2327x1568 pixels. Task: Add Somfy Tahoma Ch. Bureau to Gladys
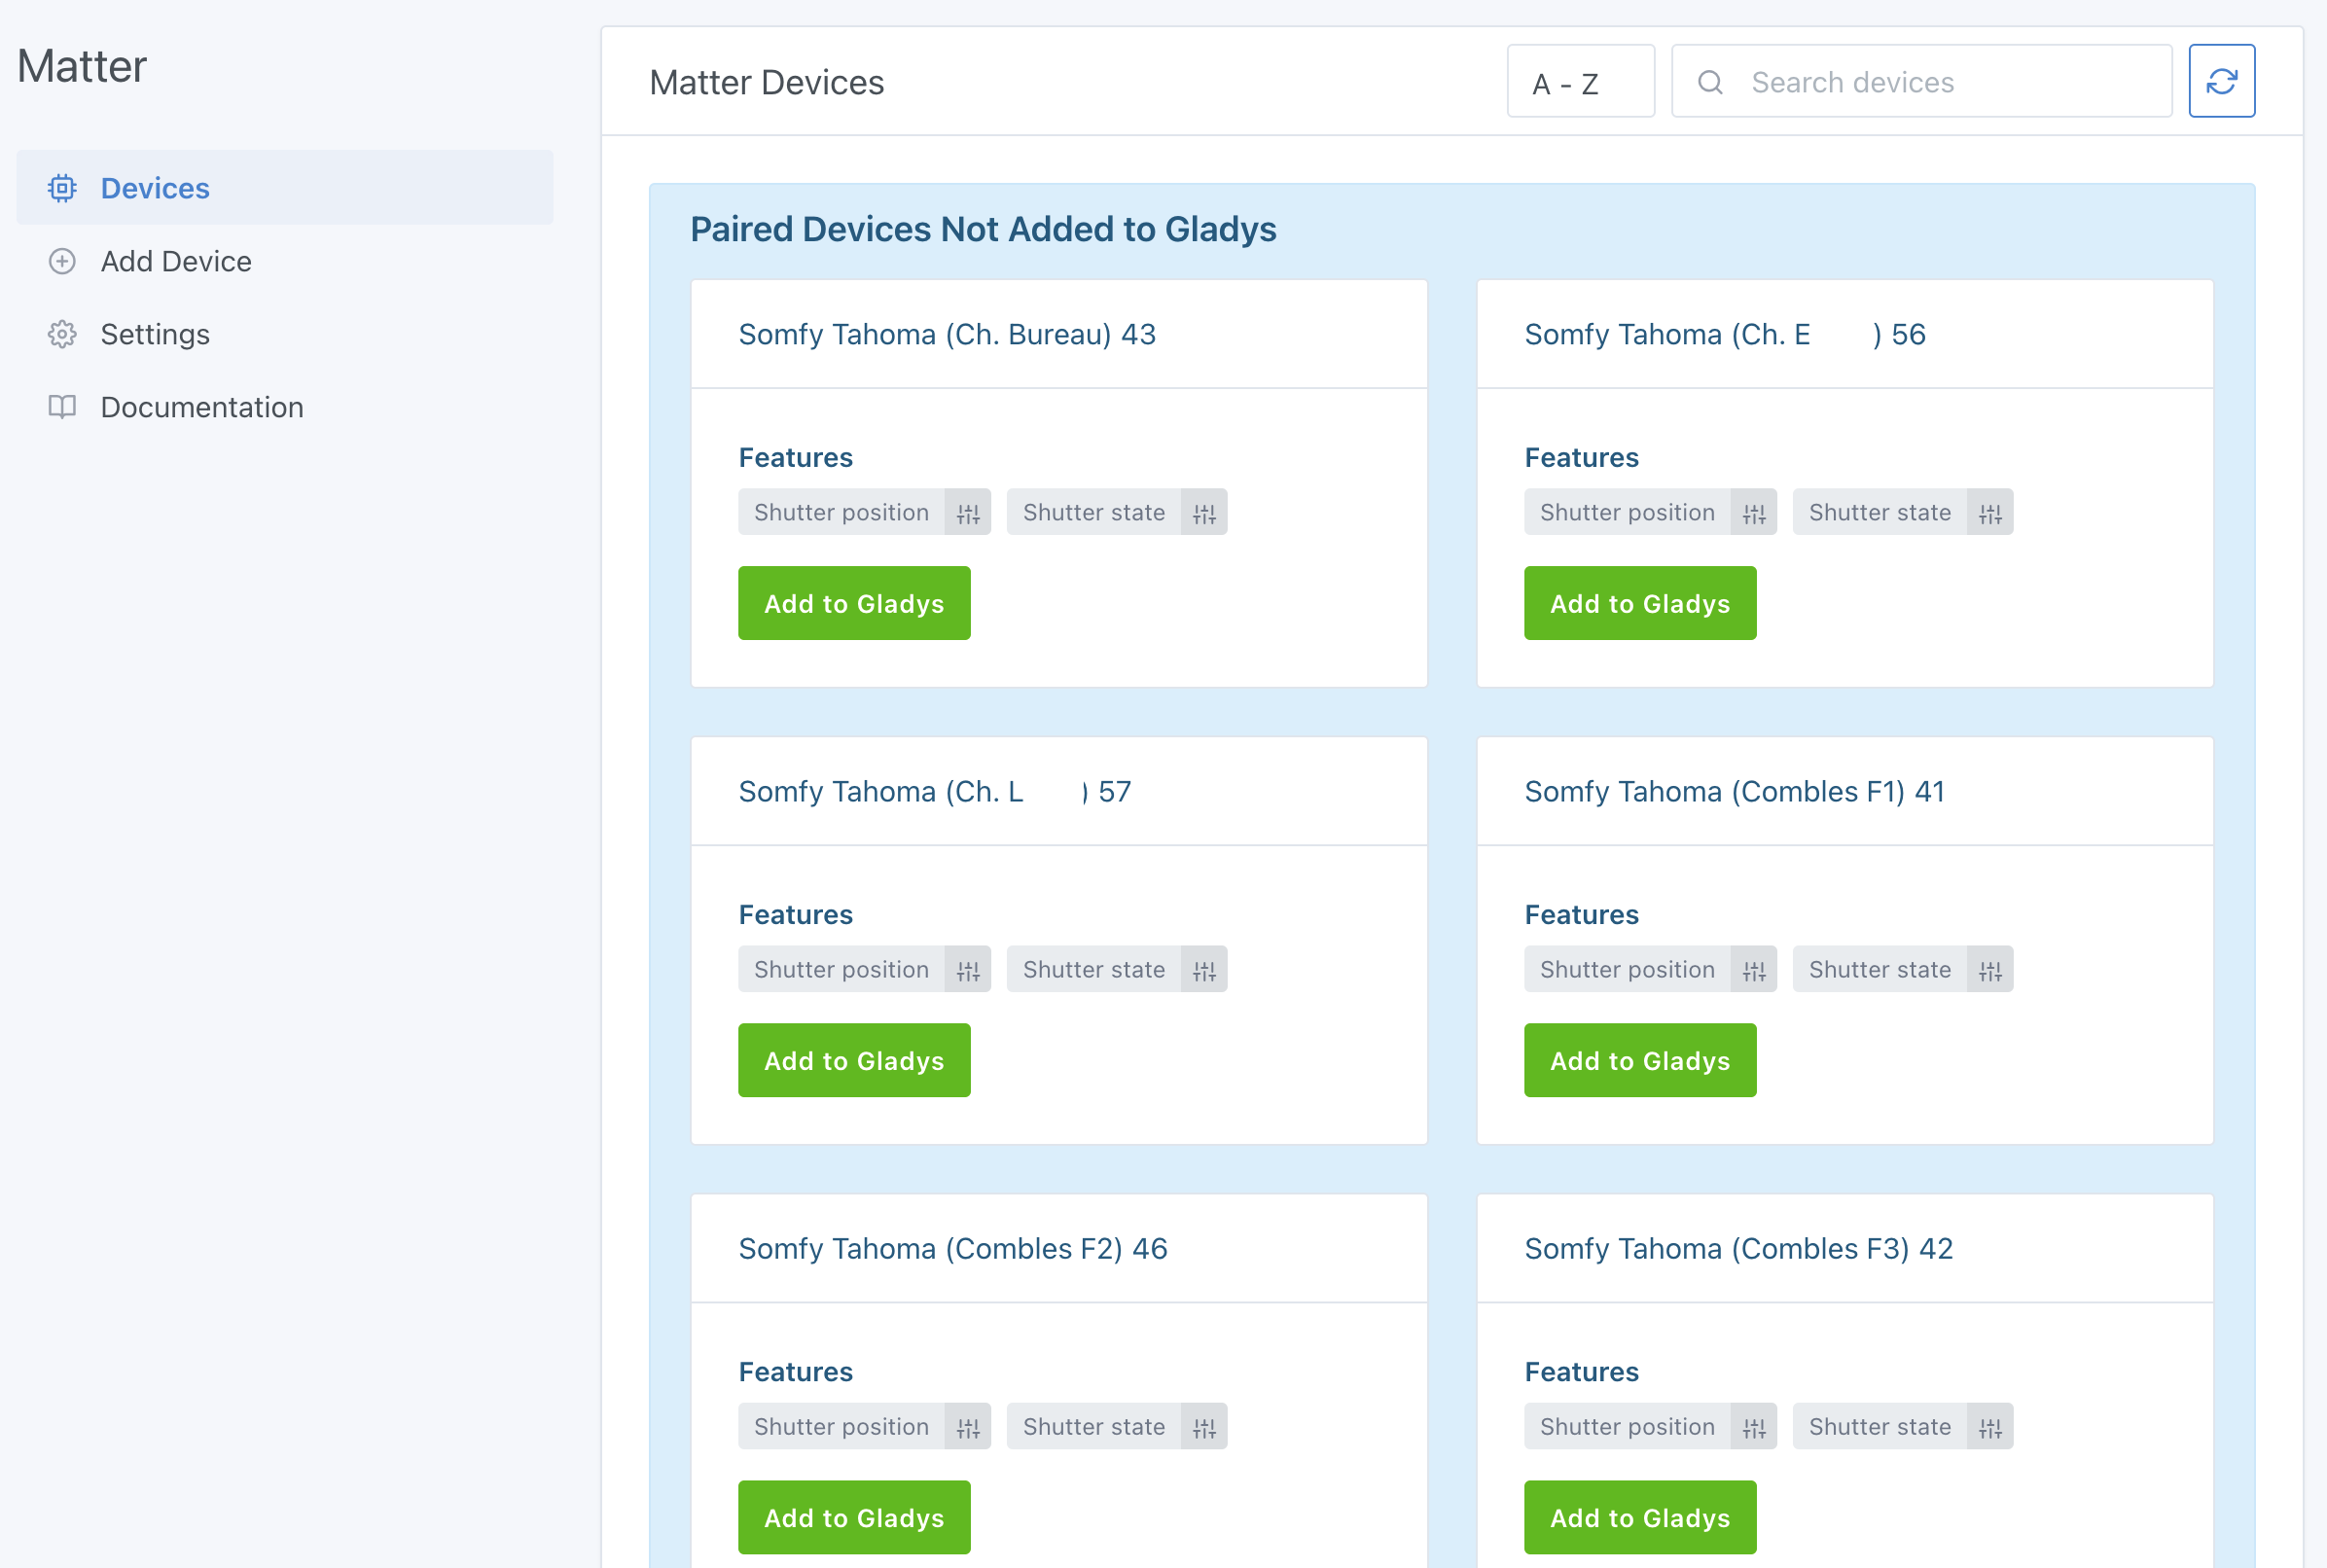[853, 602]
